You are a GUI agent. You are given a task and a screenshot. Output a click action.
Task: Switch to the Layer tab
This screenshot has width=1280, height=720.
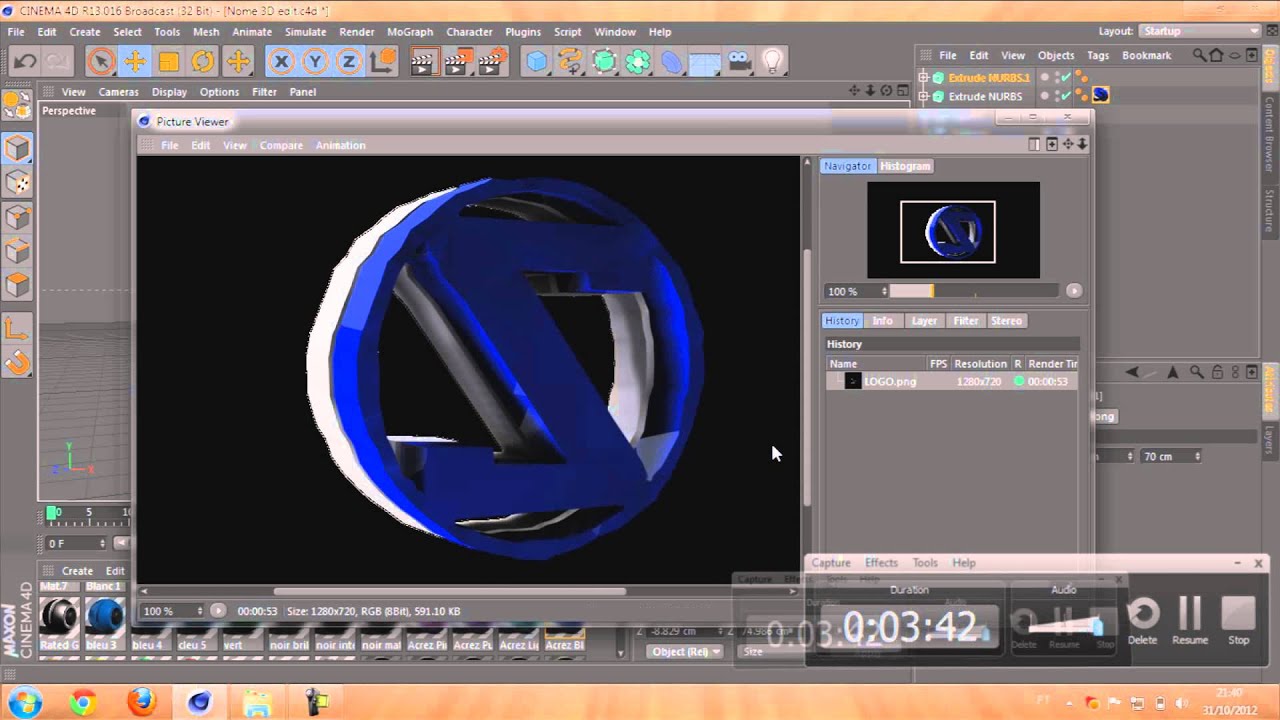(x=924, y=321)
